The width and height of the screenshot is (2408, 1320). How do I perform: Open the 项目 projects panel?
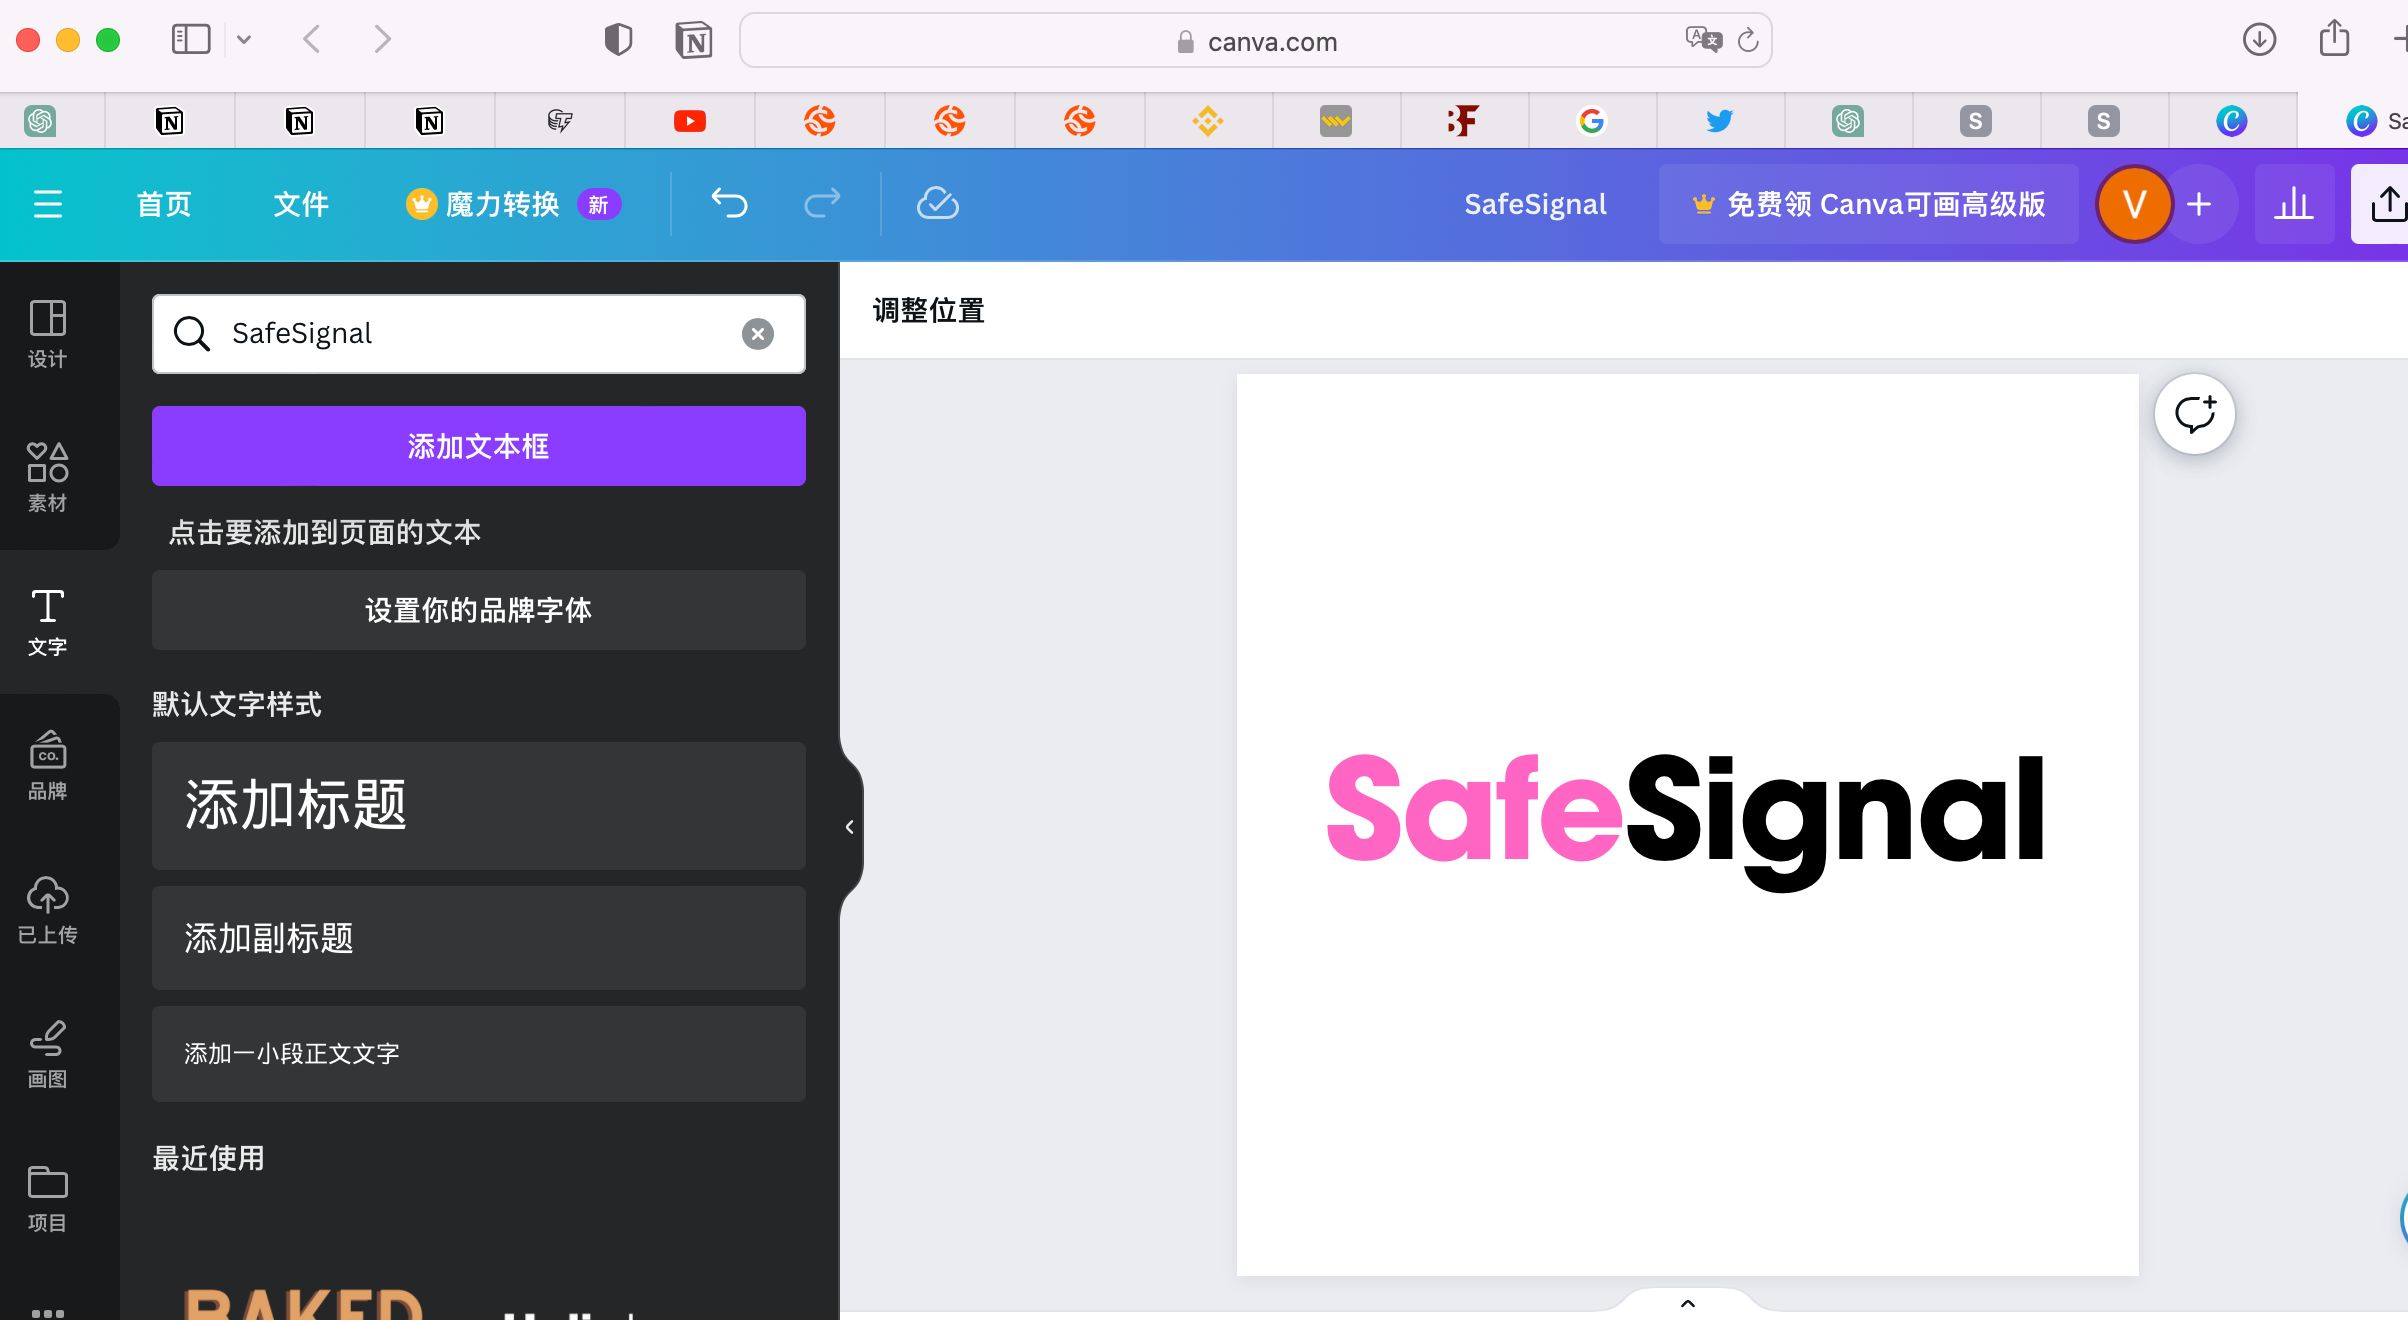[47, 1198]
